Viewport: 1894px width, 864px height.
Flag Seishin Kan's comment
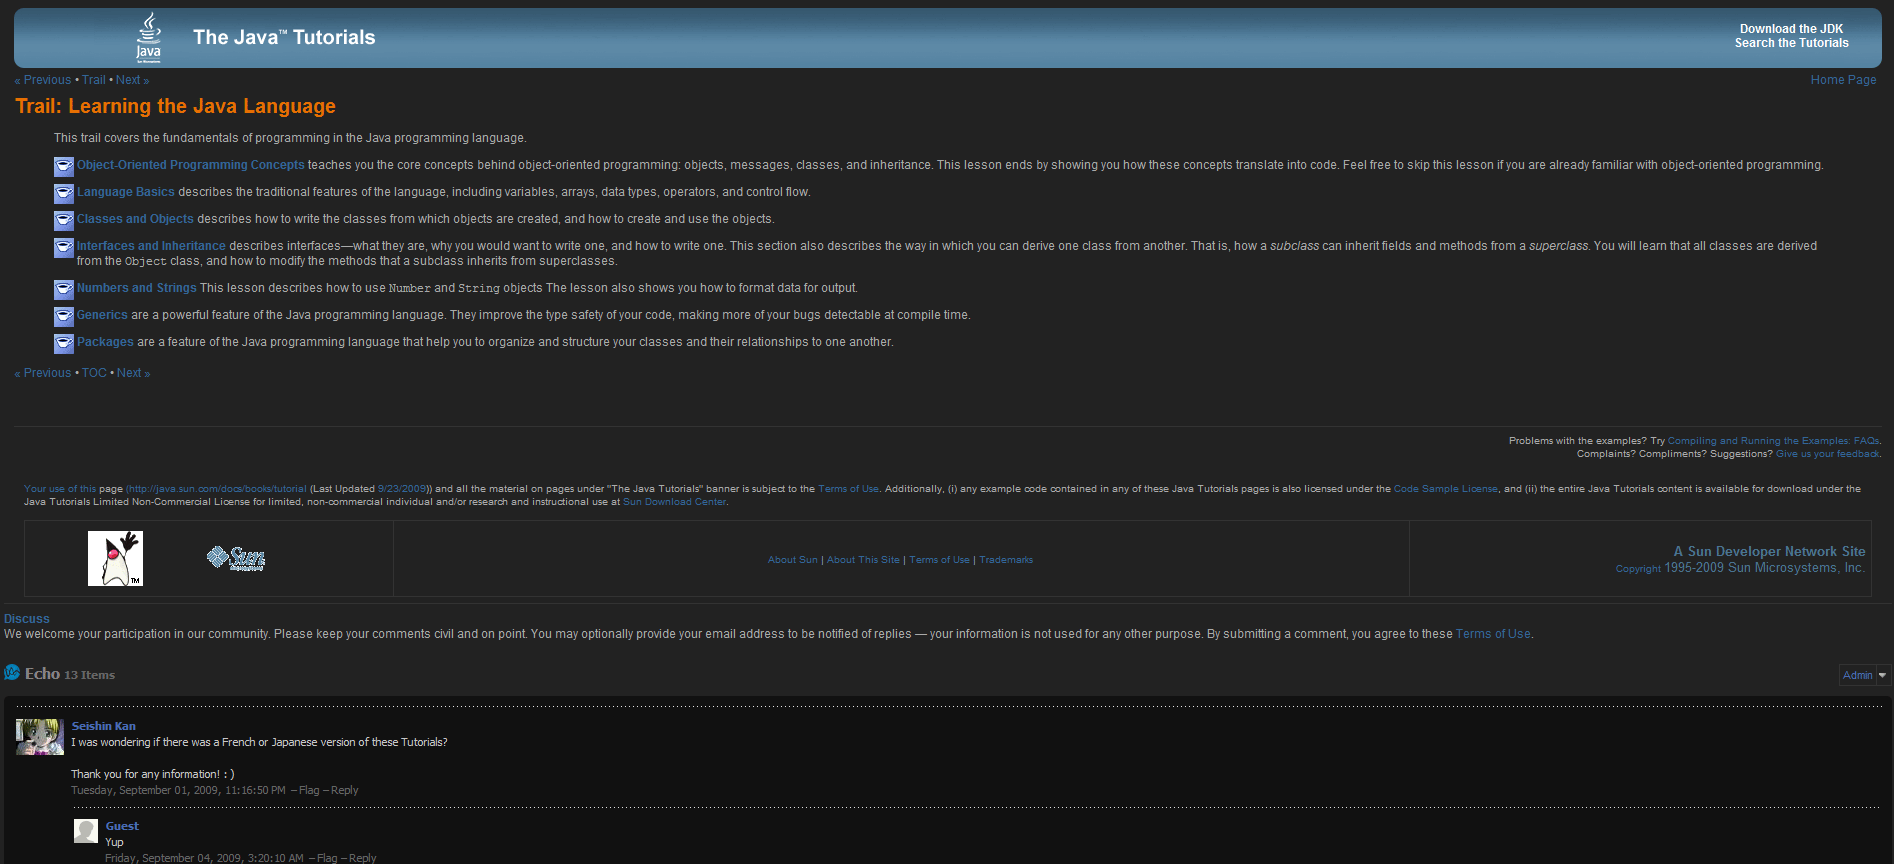pyautogui.click(x=309, y=790)
